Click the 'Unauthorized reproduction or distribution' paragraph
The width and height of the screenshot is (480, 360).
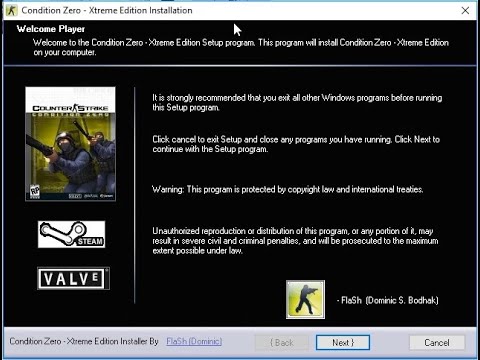tap(295, 241)
